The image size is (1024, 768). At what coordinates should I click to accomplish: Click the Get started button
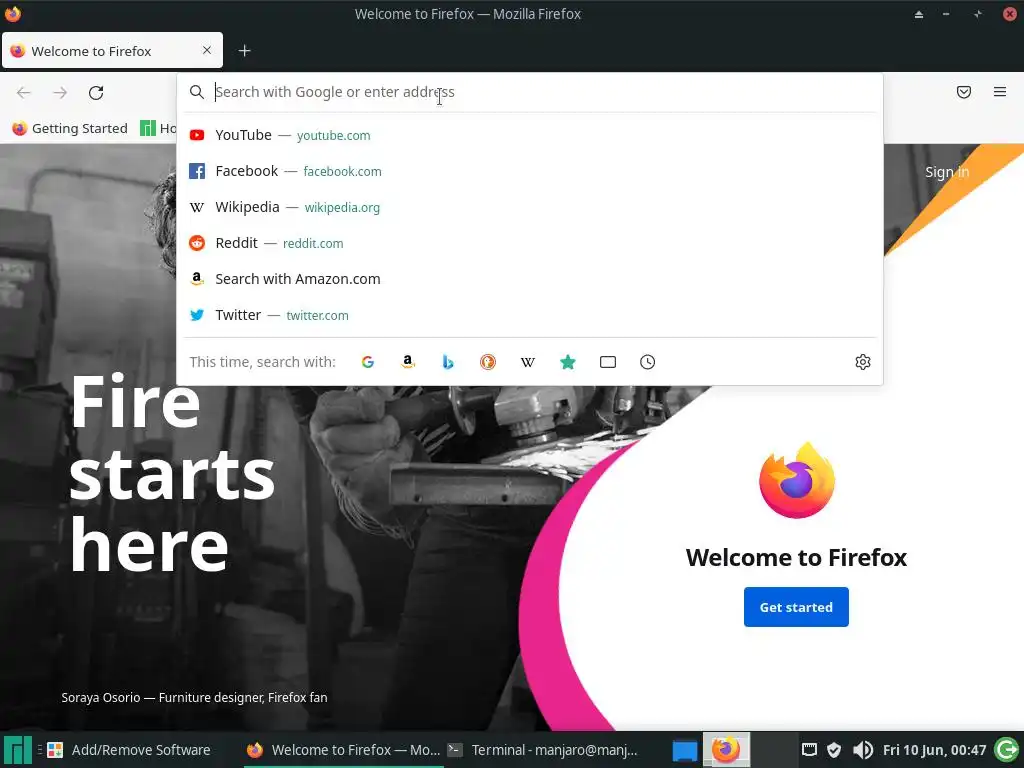tap(796, 607)
